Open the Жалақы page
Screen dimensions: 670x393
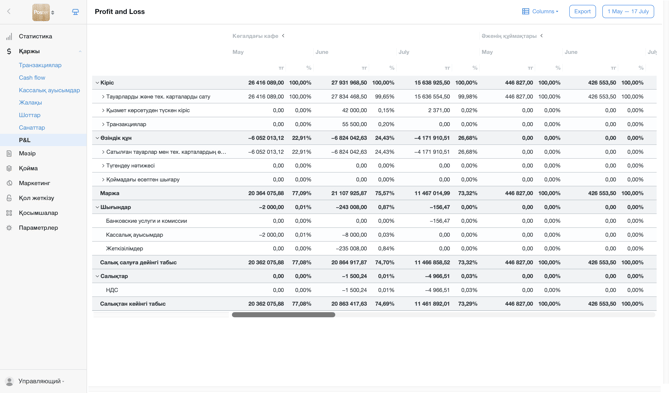[x=30, y=103]
